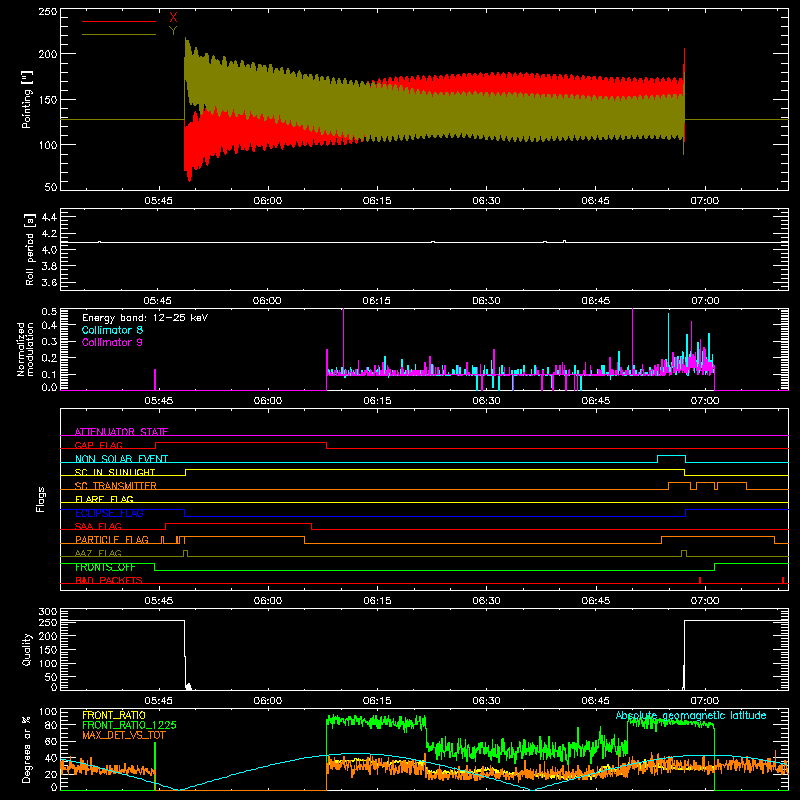Select the BAD_PACKETS flag label
Screen dimensions: 800x800
(109, 580)
